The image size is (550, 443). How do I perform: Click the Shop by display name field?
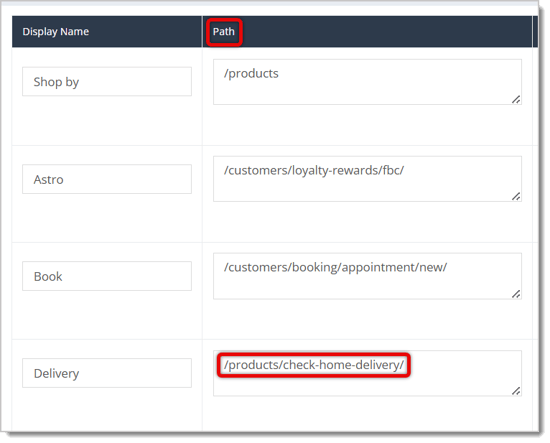point(107,82)
